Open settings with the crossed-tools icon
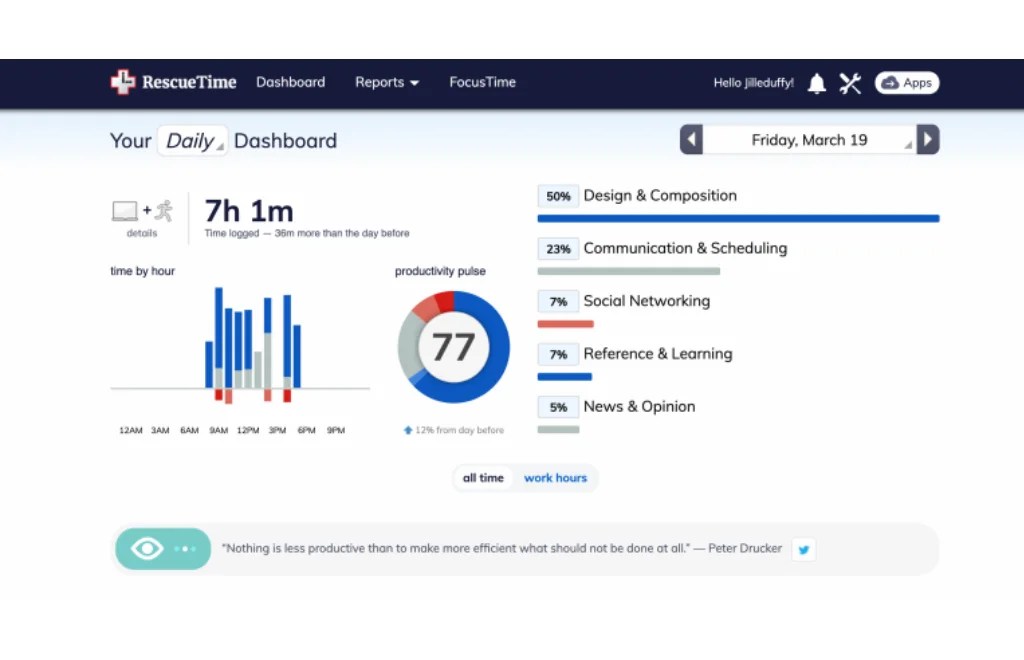Image resolution: width=1024 pixels, height=660 pixels. (850, 83)
